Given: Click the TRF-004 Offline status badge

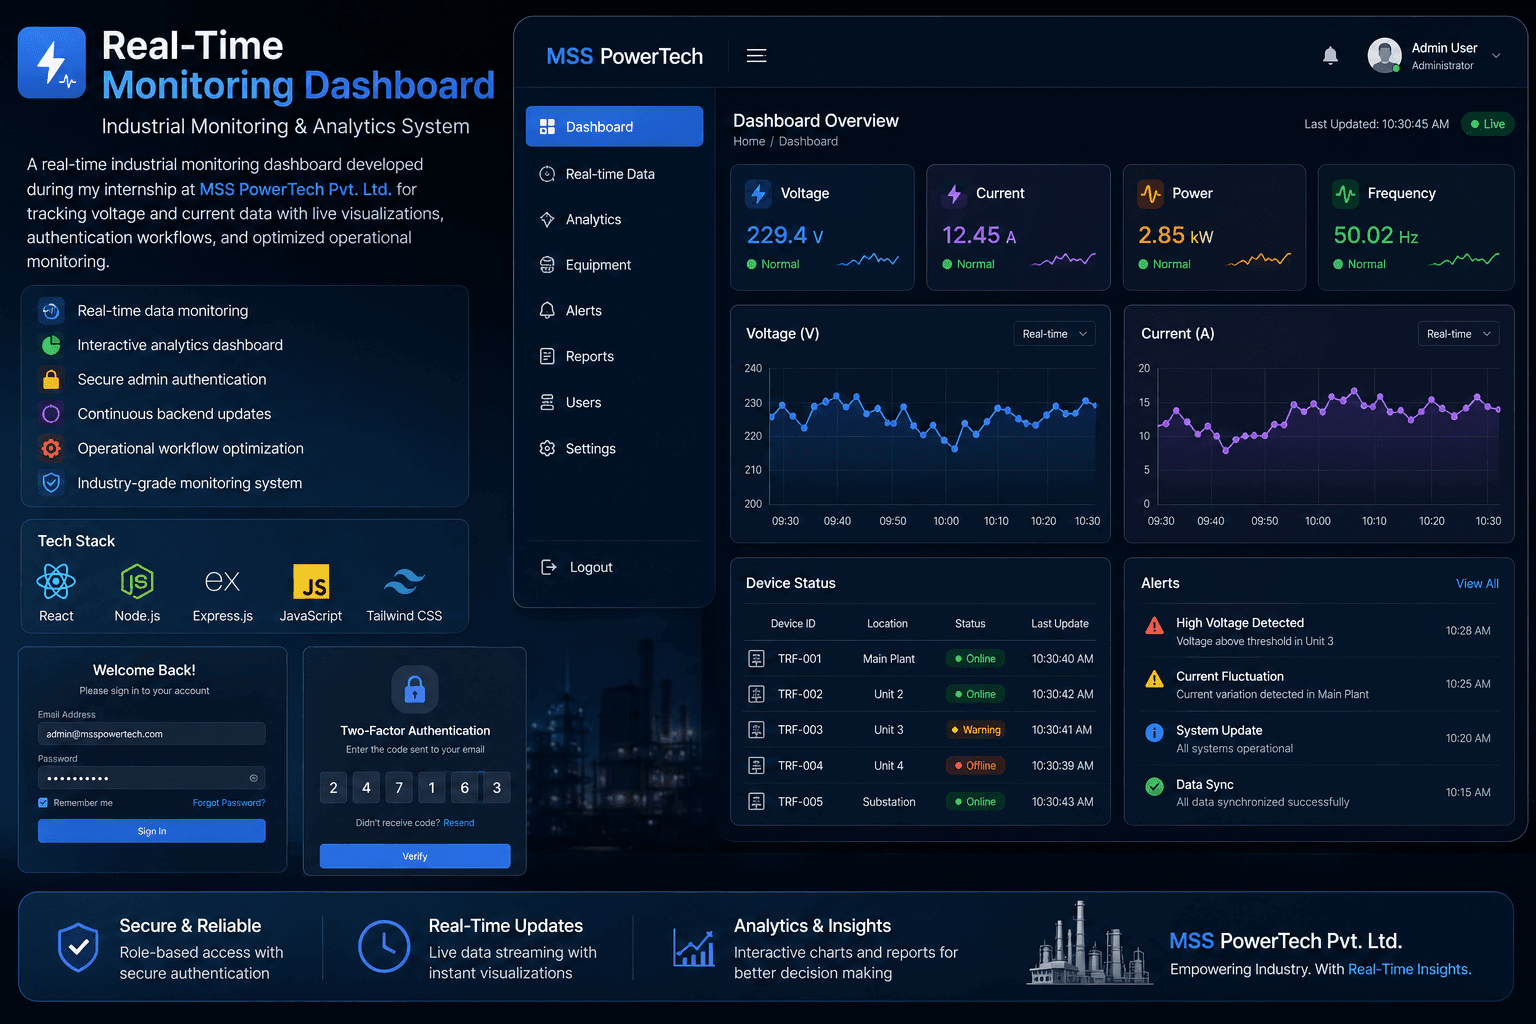Looking at the screenshot, I should pos(975,766).
